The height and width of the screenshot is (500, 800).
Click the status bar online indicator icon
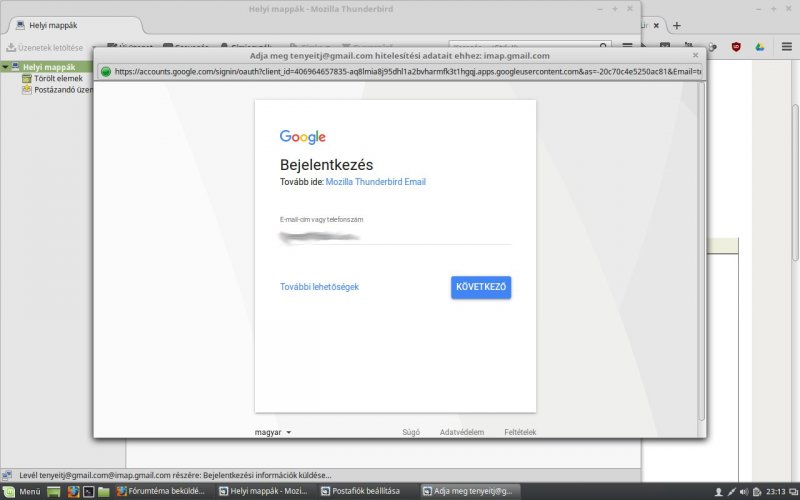(7, 476)
